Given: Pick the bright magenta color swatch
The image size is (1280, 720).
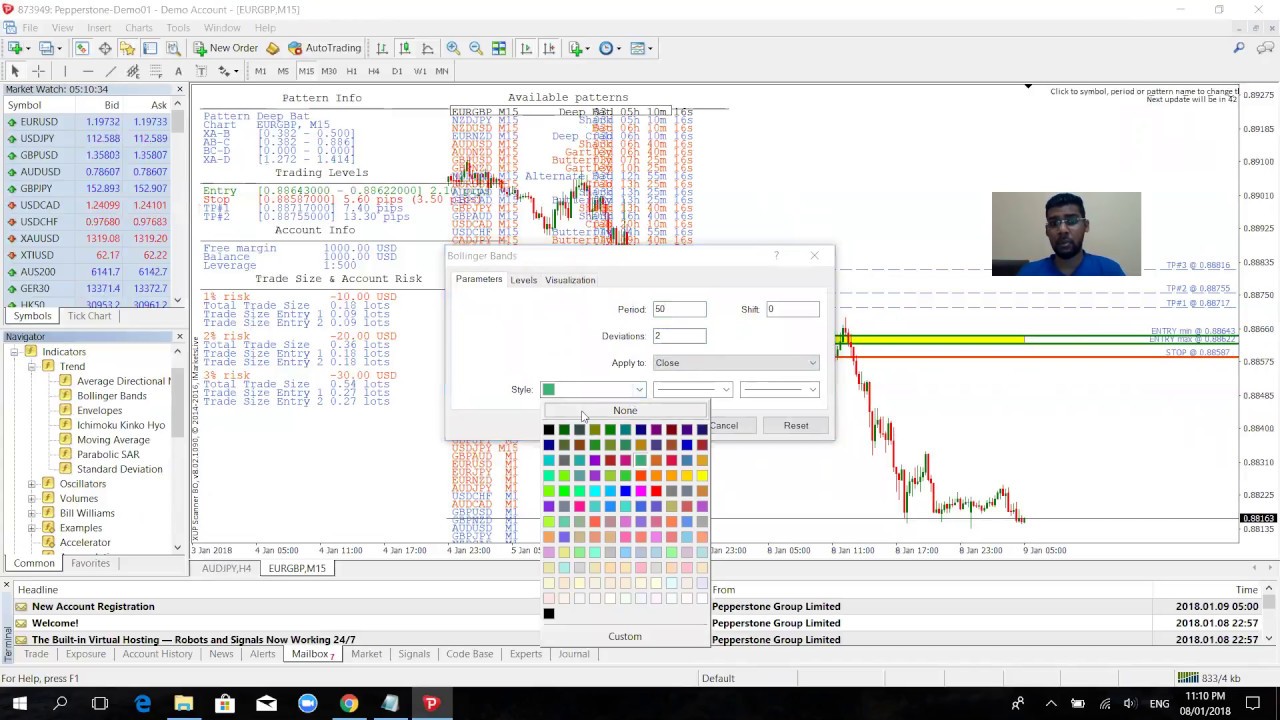Looking at the screenshot, I should click(641, 491).
